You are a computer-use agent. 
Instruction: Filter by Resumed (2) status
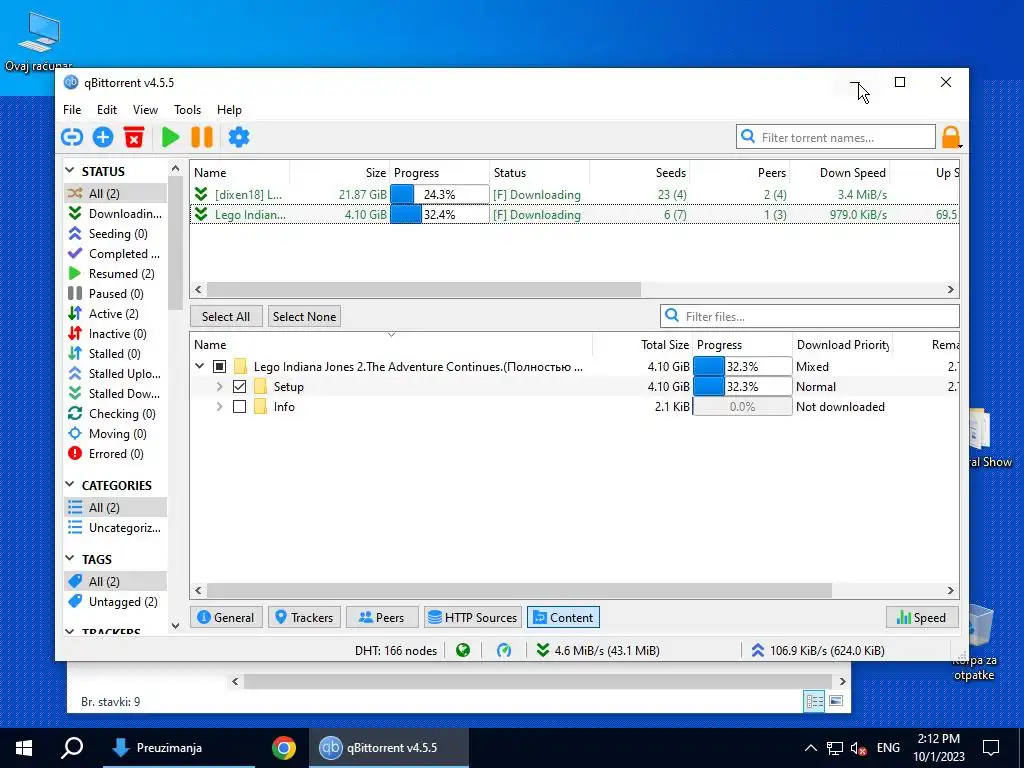(x=115, y=274)
